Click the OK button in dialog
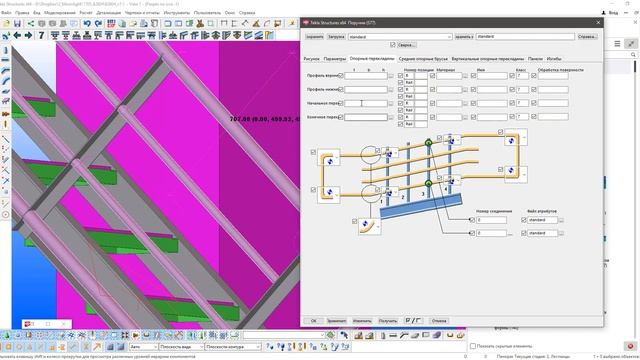640x360 pixels. (313, 321)
